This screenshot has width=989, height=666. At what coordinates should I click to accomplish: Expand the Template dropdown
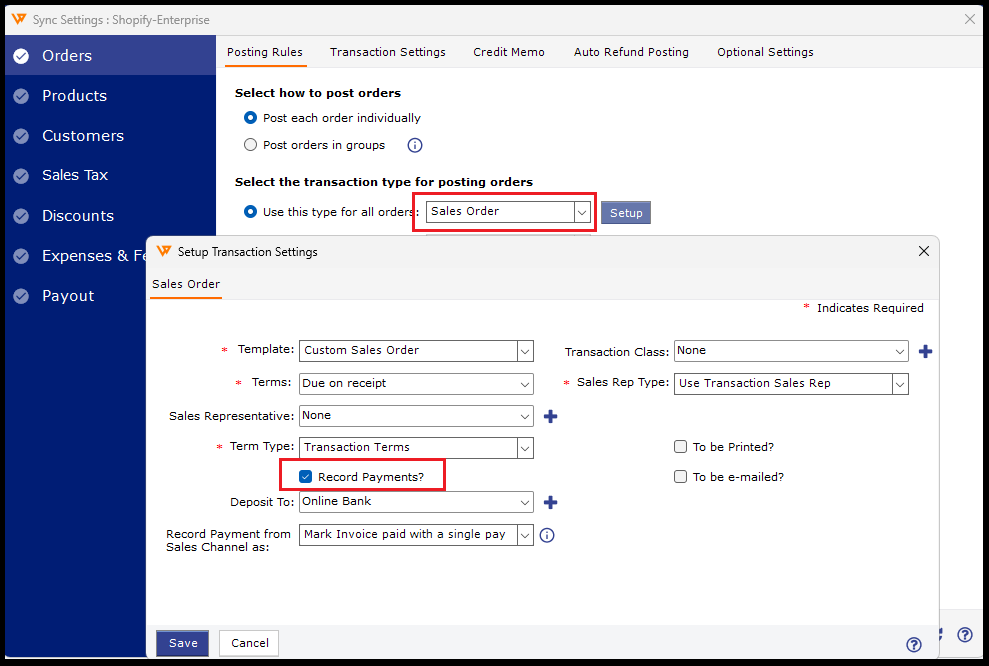point(525,351)
